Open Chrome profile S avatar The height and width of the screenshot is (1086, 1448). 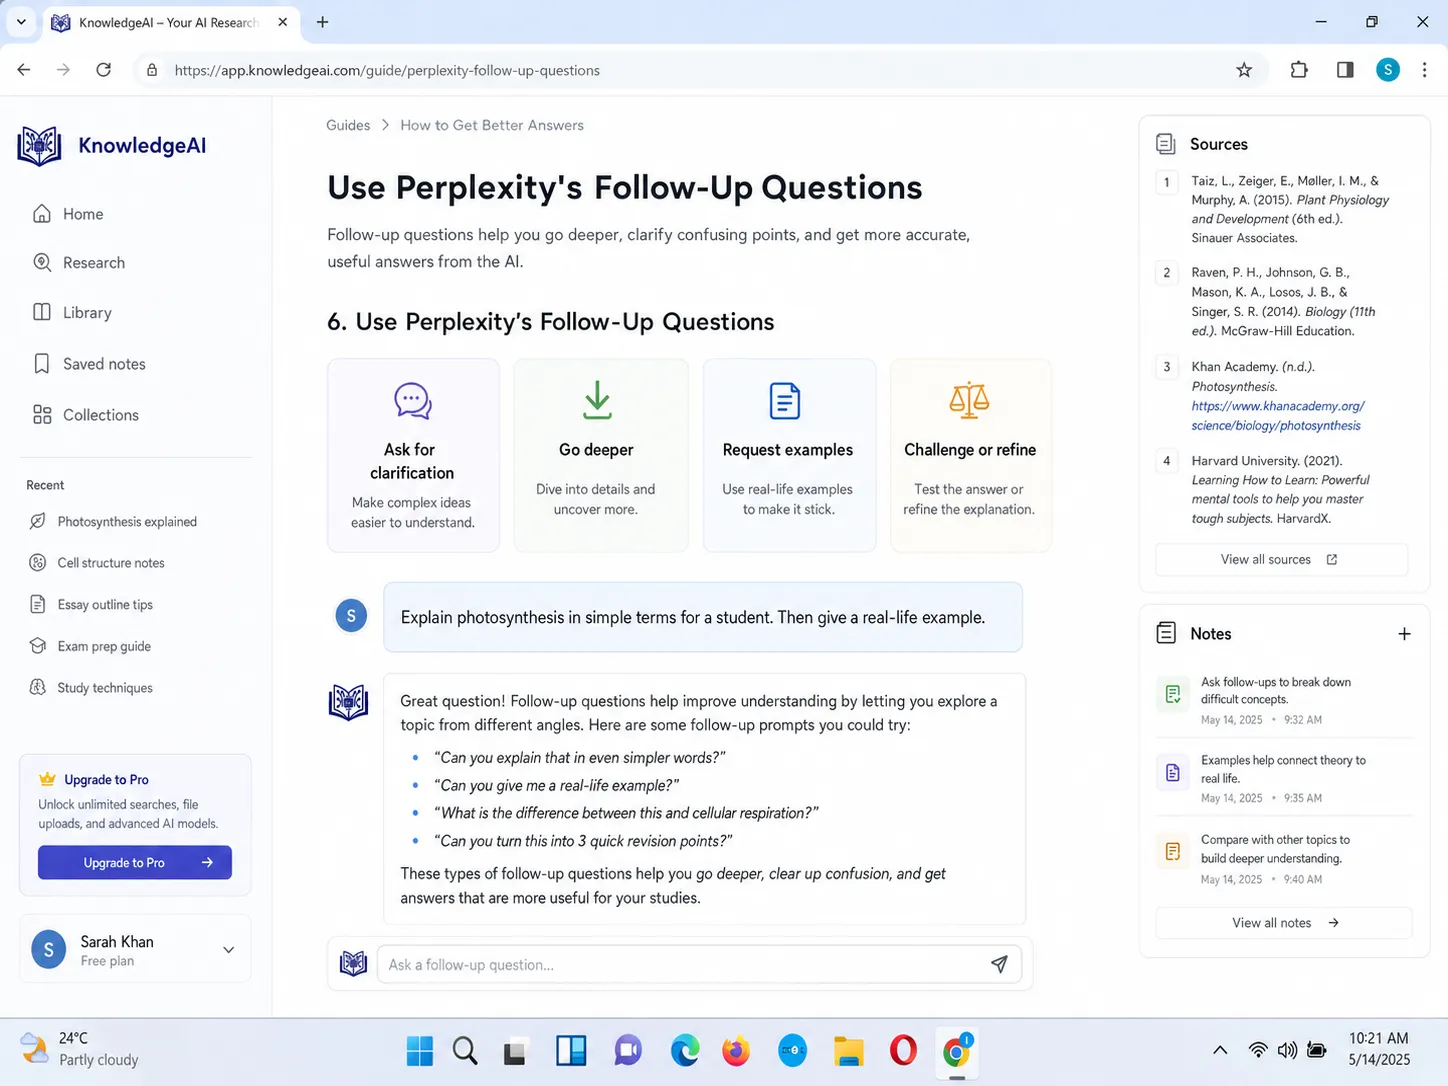[x=1388, y=70]
